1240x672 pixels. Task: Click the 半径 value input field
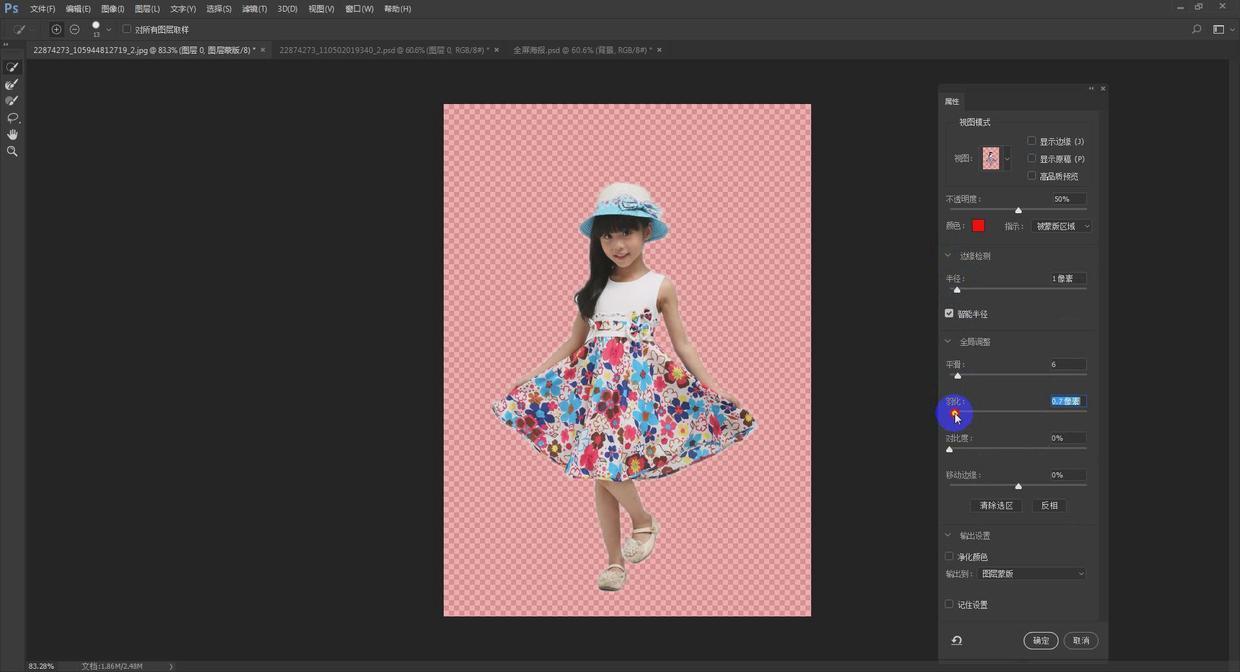click(x=1066, y=278)
